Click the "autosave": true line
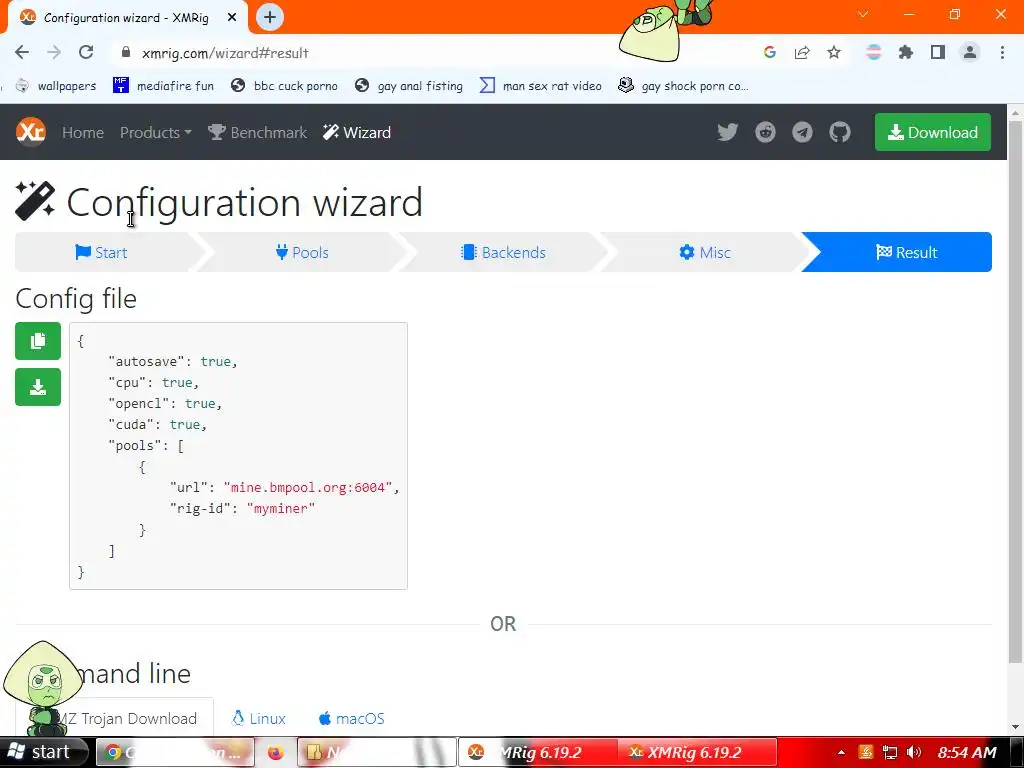Image resolution: width=1024 pixels, height=768 pixels. (x=173, y=362)
